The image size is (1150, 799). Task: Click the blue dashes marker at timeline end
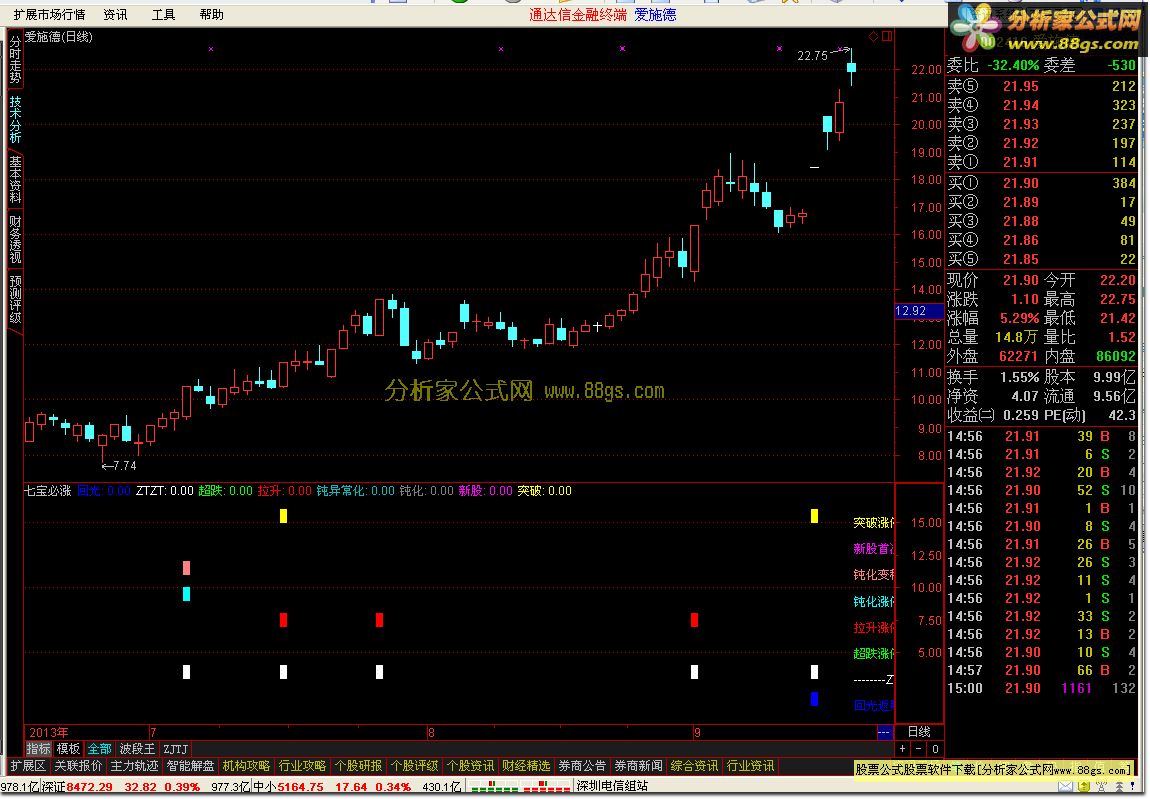point(885,732)
